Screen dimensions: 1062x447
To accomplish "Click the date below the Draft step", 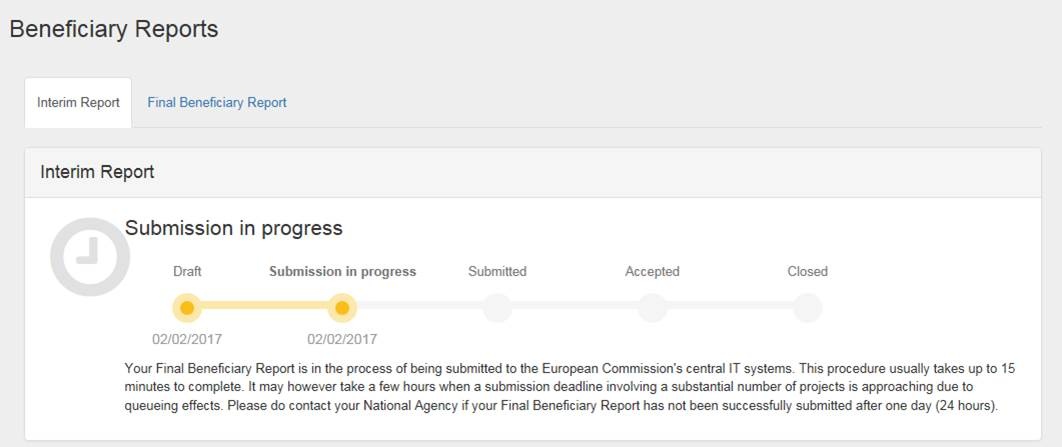I will pyautogui.click(x=187, y=339).
